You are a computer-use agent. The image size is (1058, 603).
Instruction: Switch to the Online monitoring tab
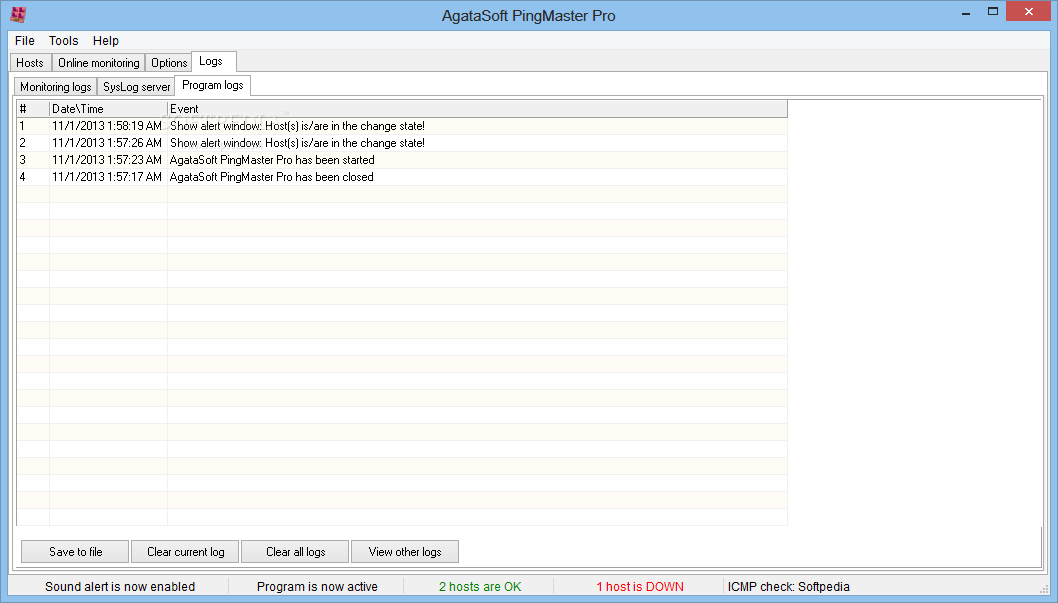coord(99,63)
